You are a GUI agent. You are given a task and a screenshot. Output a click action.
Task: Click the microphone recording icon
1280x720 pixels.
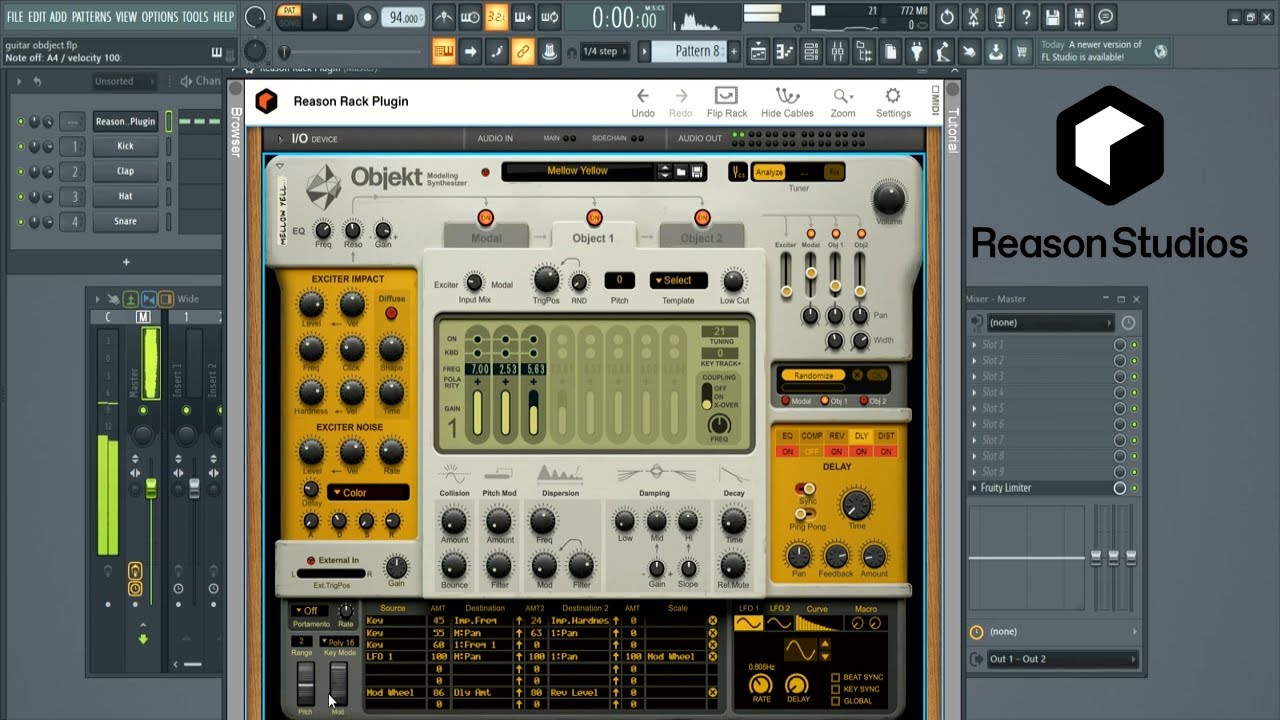tap(1000, 17)
